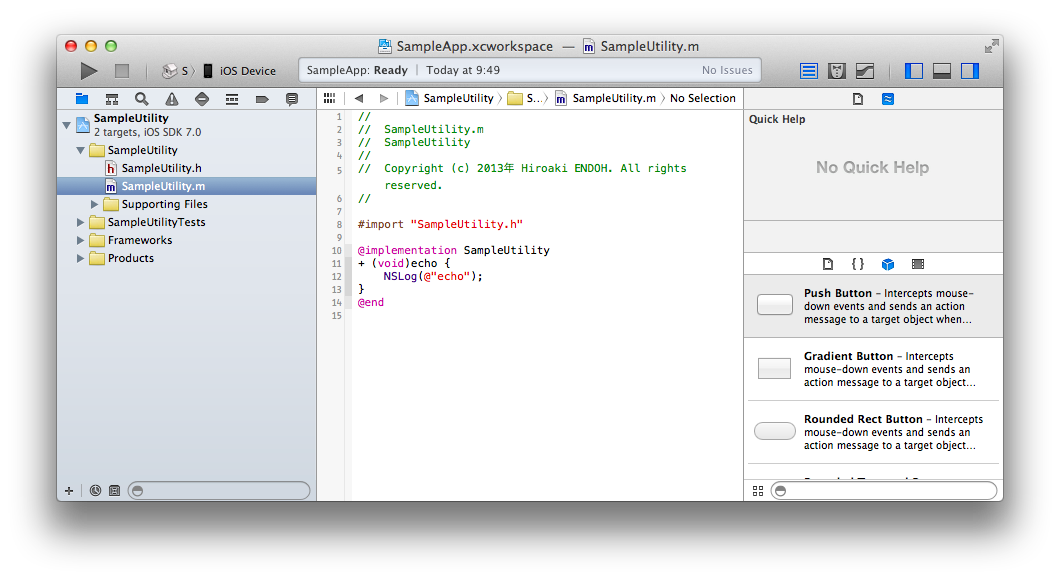Open the Issue navigator warning icon
Screen dimensions: 1060x580
click(172, 99)
